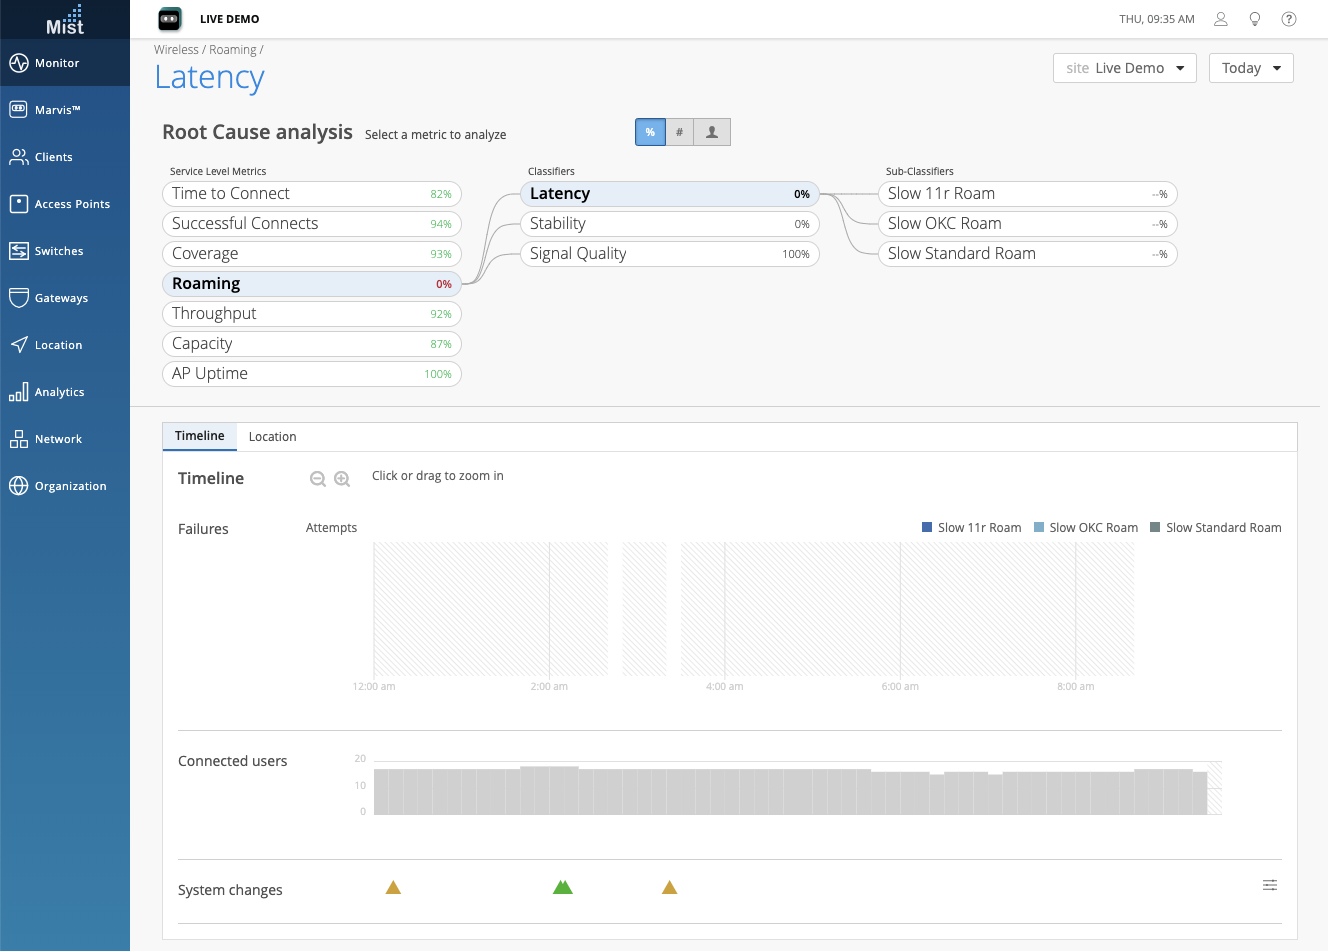
Task: Open system changes filter settings icon
Action: [x=1270, y=885]
